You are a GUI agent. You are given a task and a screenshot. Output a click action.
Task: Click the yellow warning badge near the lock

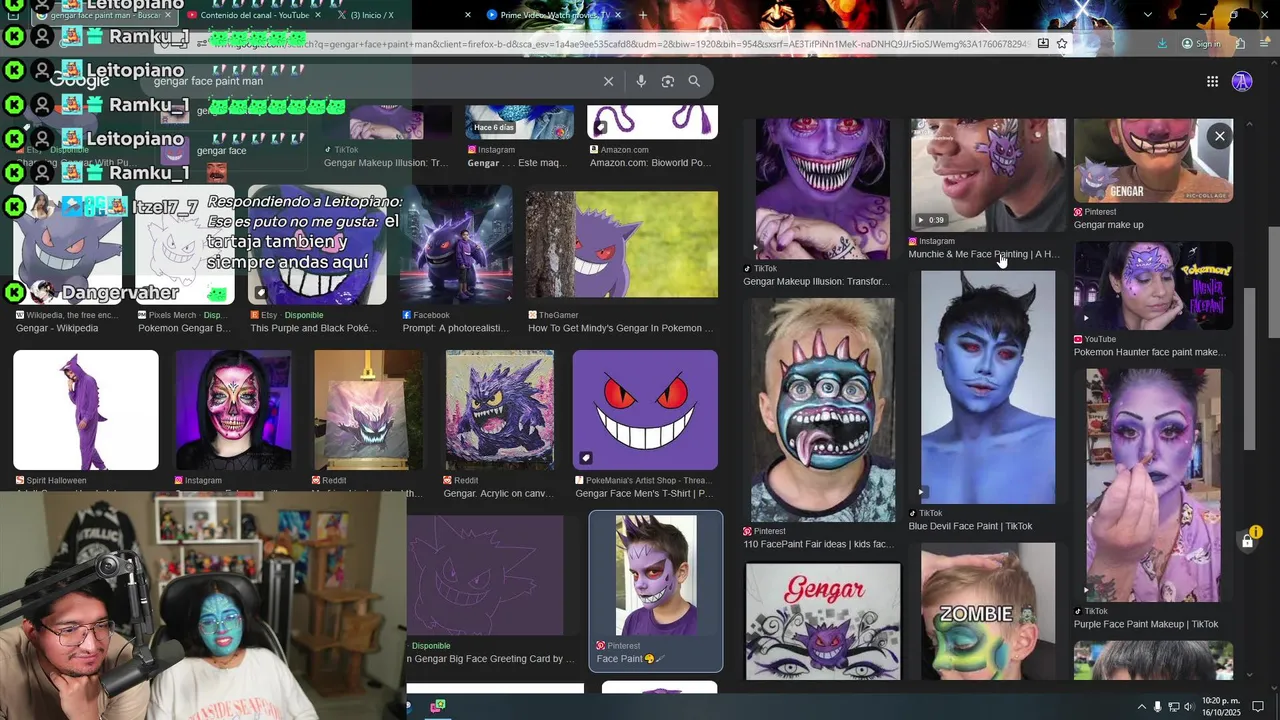point(1257,533)
